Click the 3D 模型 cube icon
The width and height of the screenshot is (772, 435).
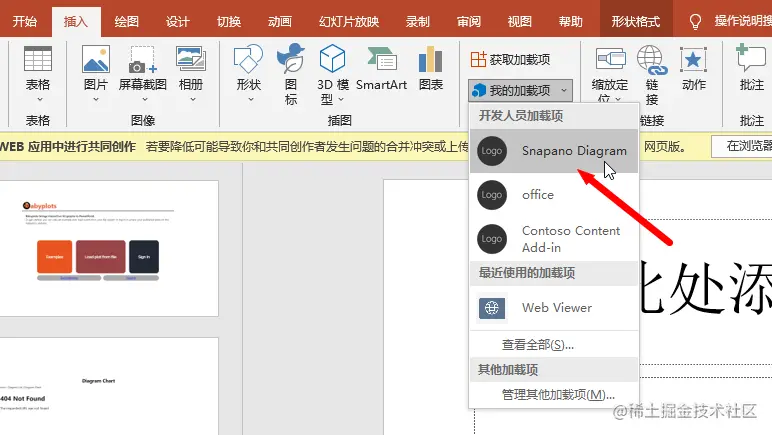pyautogui.click(x=332, y=59)
